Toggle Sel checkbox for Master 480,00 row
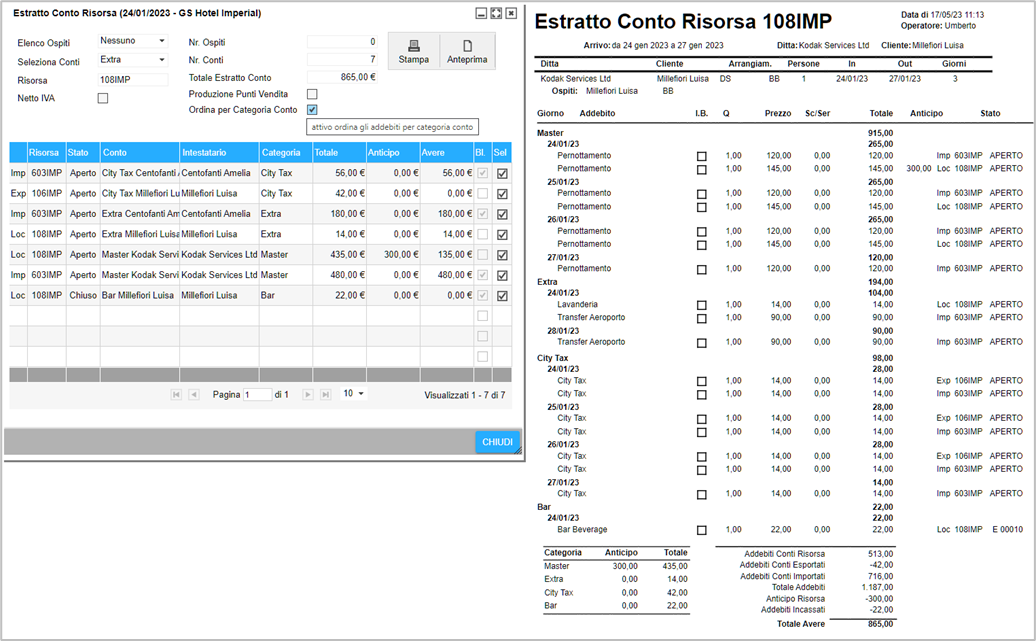The height and width of the screenshot is (641, 1036). coord(502,276)
